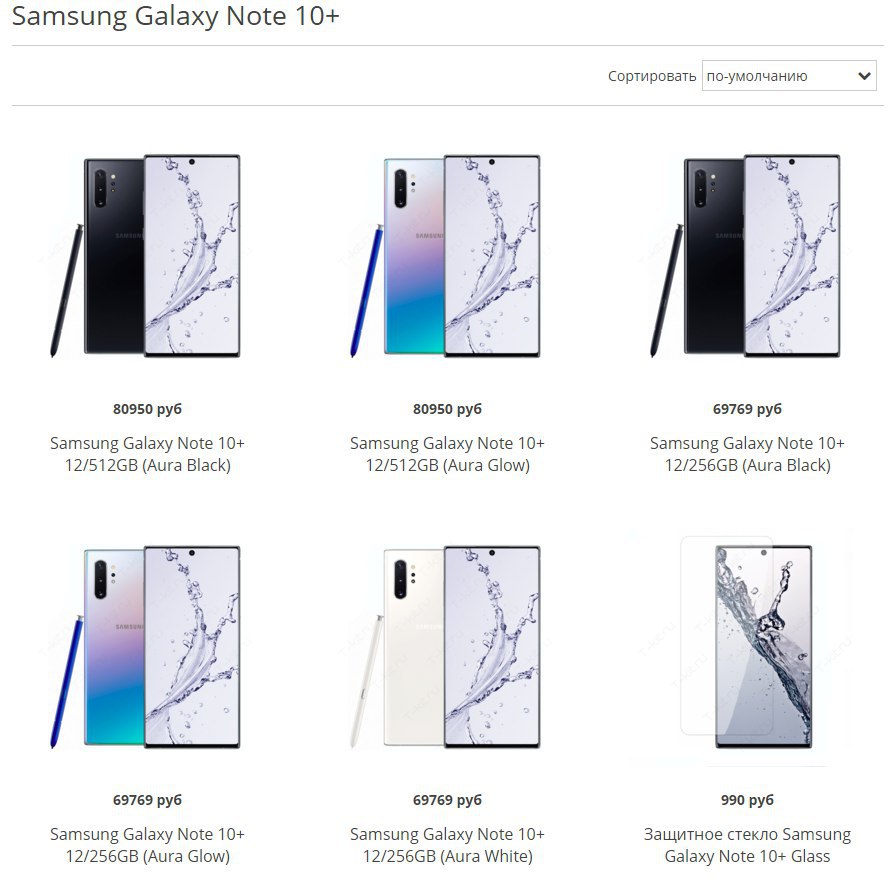This screenshot has height=879, width=889.
Task: Follow the Note 10+ 12/512GB (Aura Black) title link
Action: 147,454
